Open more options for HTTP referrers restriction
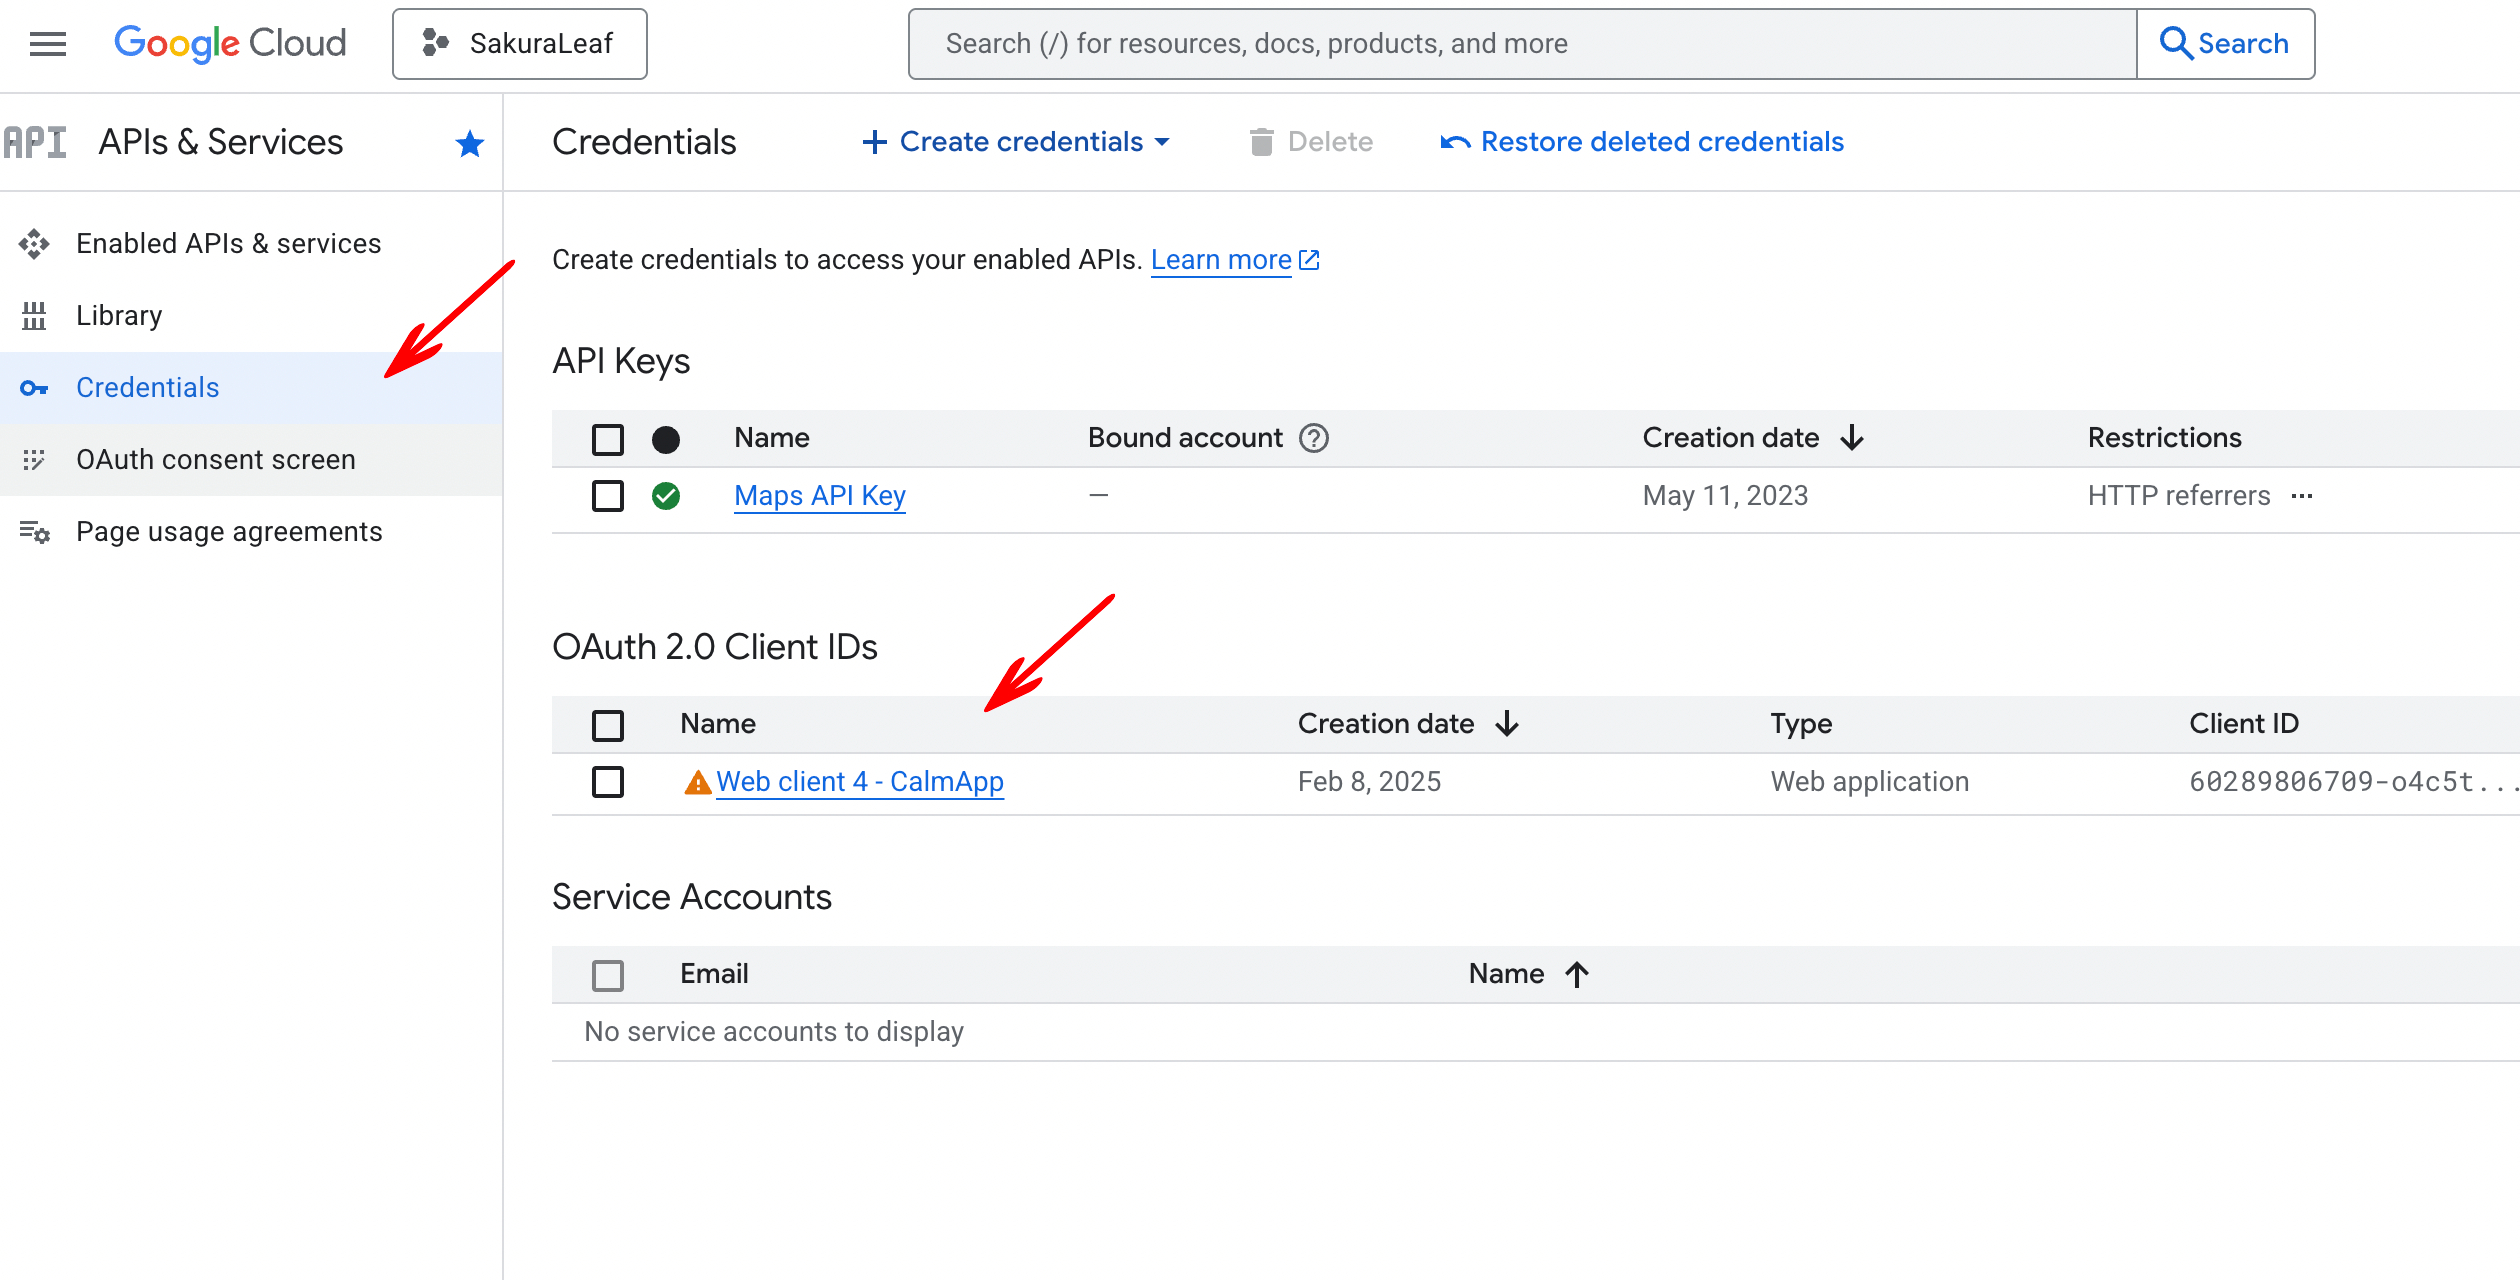This screenshot has height=1280, width=2520. pos(2302,496)
